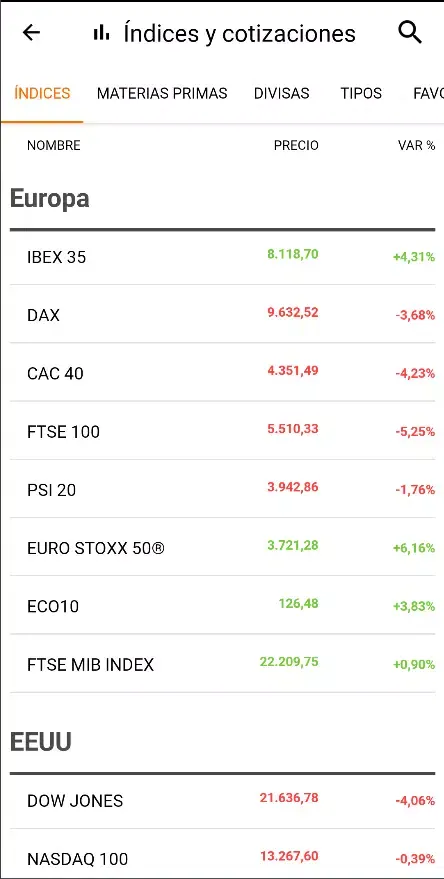Open PSI 20 index details
This screenshot has height=879, width=444.
(x=223, y=489)
